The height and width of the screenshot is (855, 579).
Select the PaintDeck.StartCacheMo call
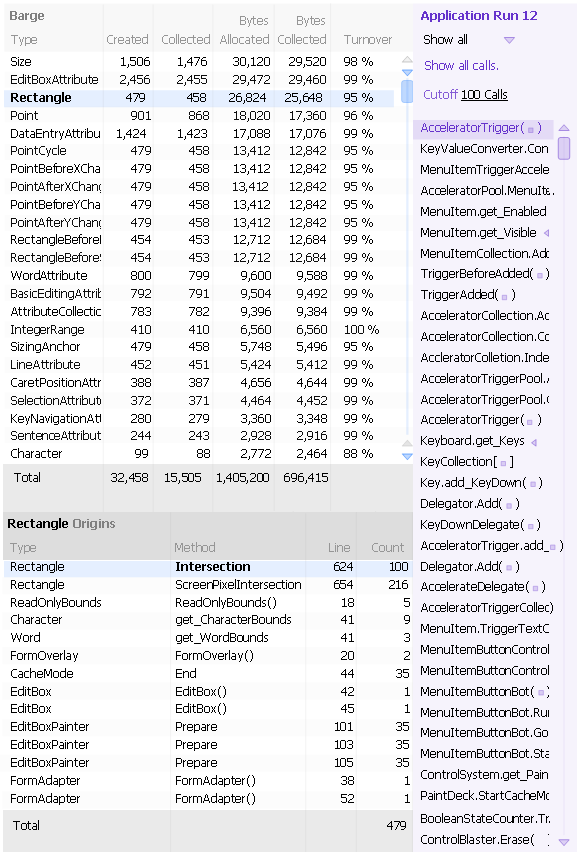click(x=484, y=796)
